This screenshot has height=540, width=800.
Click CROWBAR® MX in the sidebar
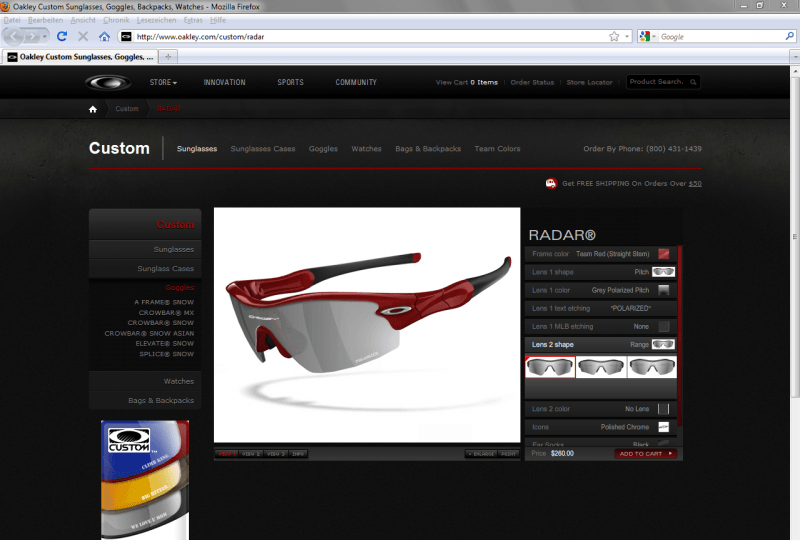pyautogui.click(x=166, y=312)
